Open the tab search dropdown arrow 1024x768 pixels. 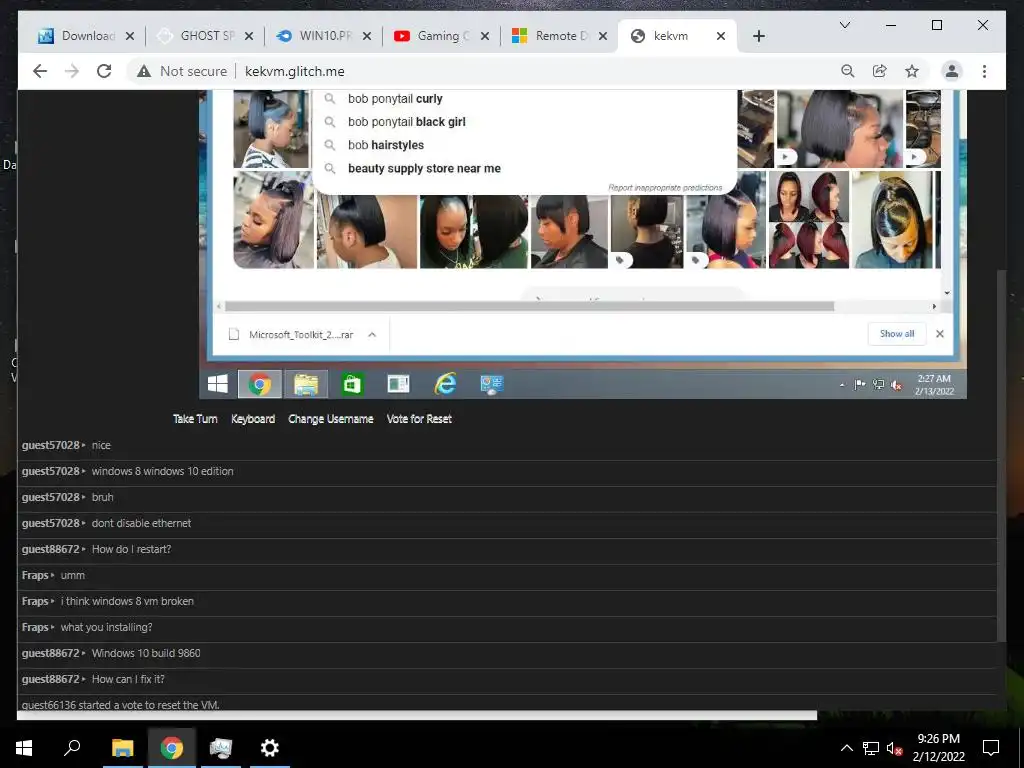(844, 25)
